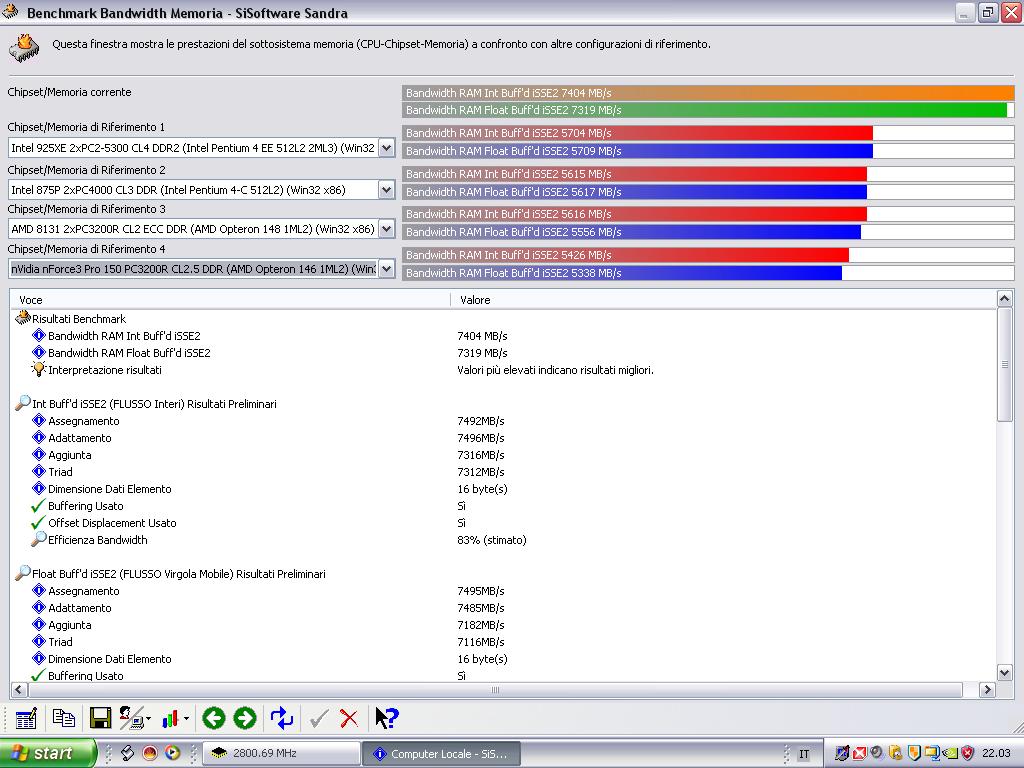This screenshot has width=1024, height=768.
Task: Click the magnifier icon beside Int Buff'd iSSE2 (FLUSSO Interi)
Action: click(x=23, y=403)
